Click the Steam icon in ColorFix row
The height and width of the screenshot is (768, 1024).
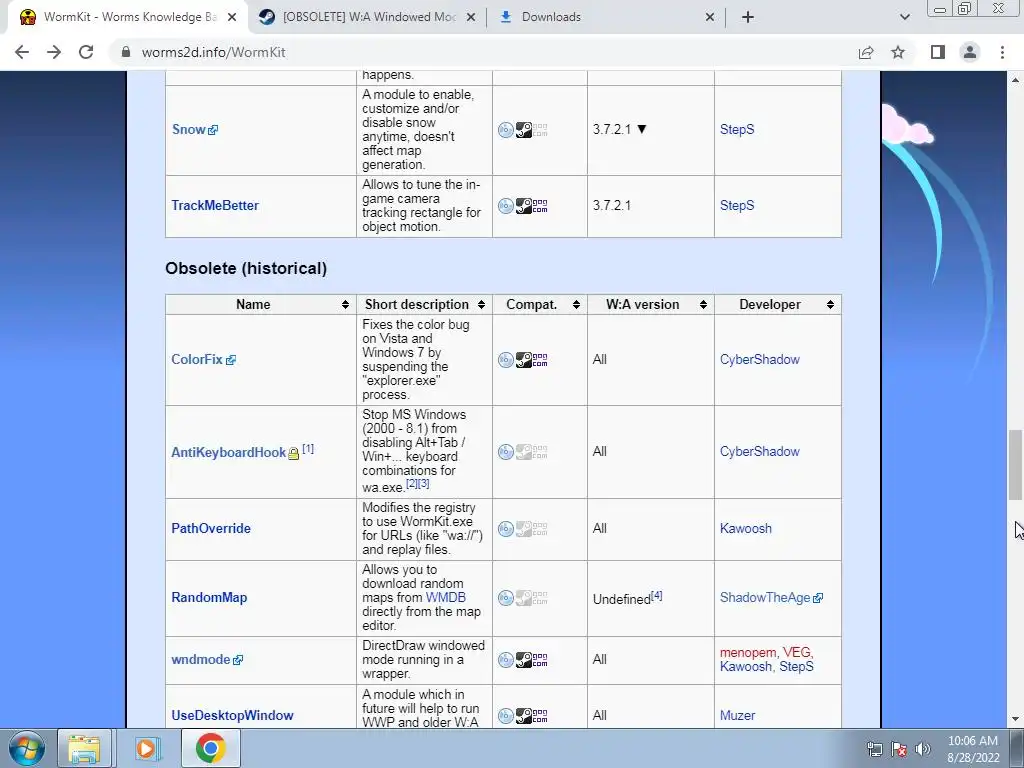pos(524,360)
